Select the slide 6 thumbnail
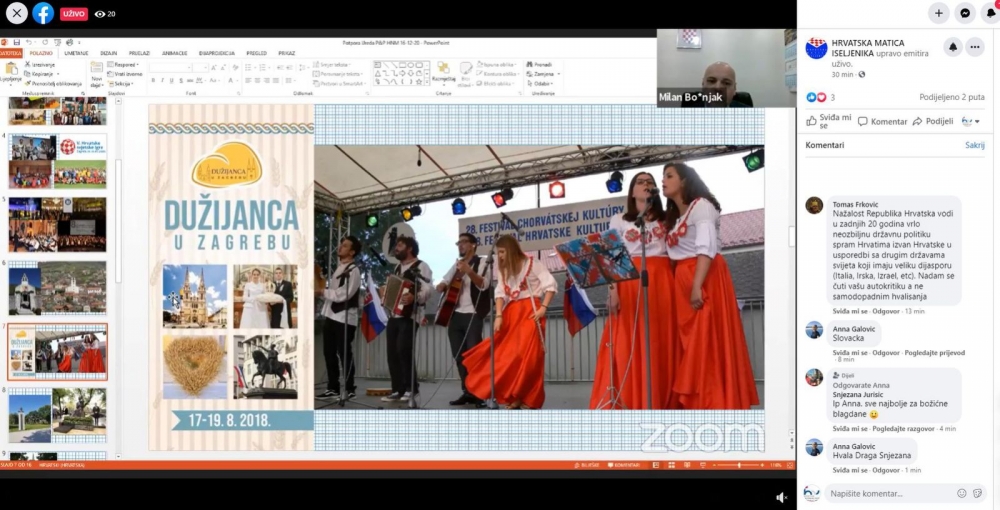 (57, 287)
